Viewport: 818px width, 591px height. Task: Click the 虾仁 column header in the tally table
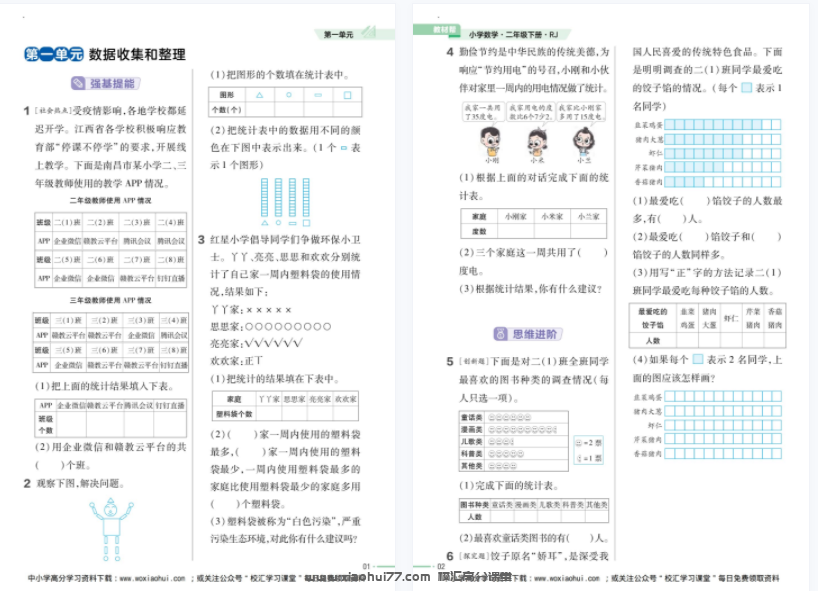[730, 318]
